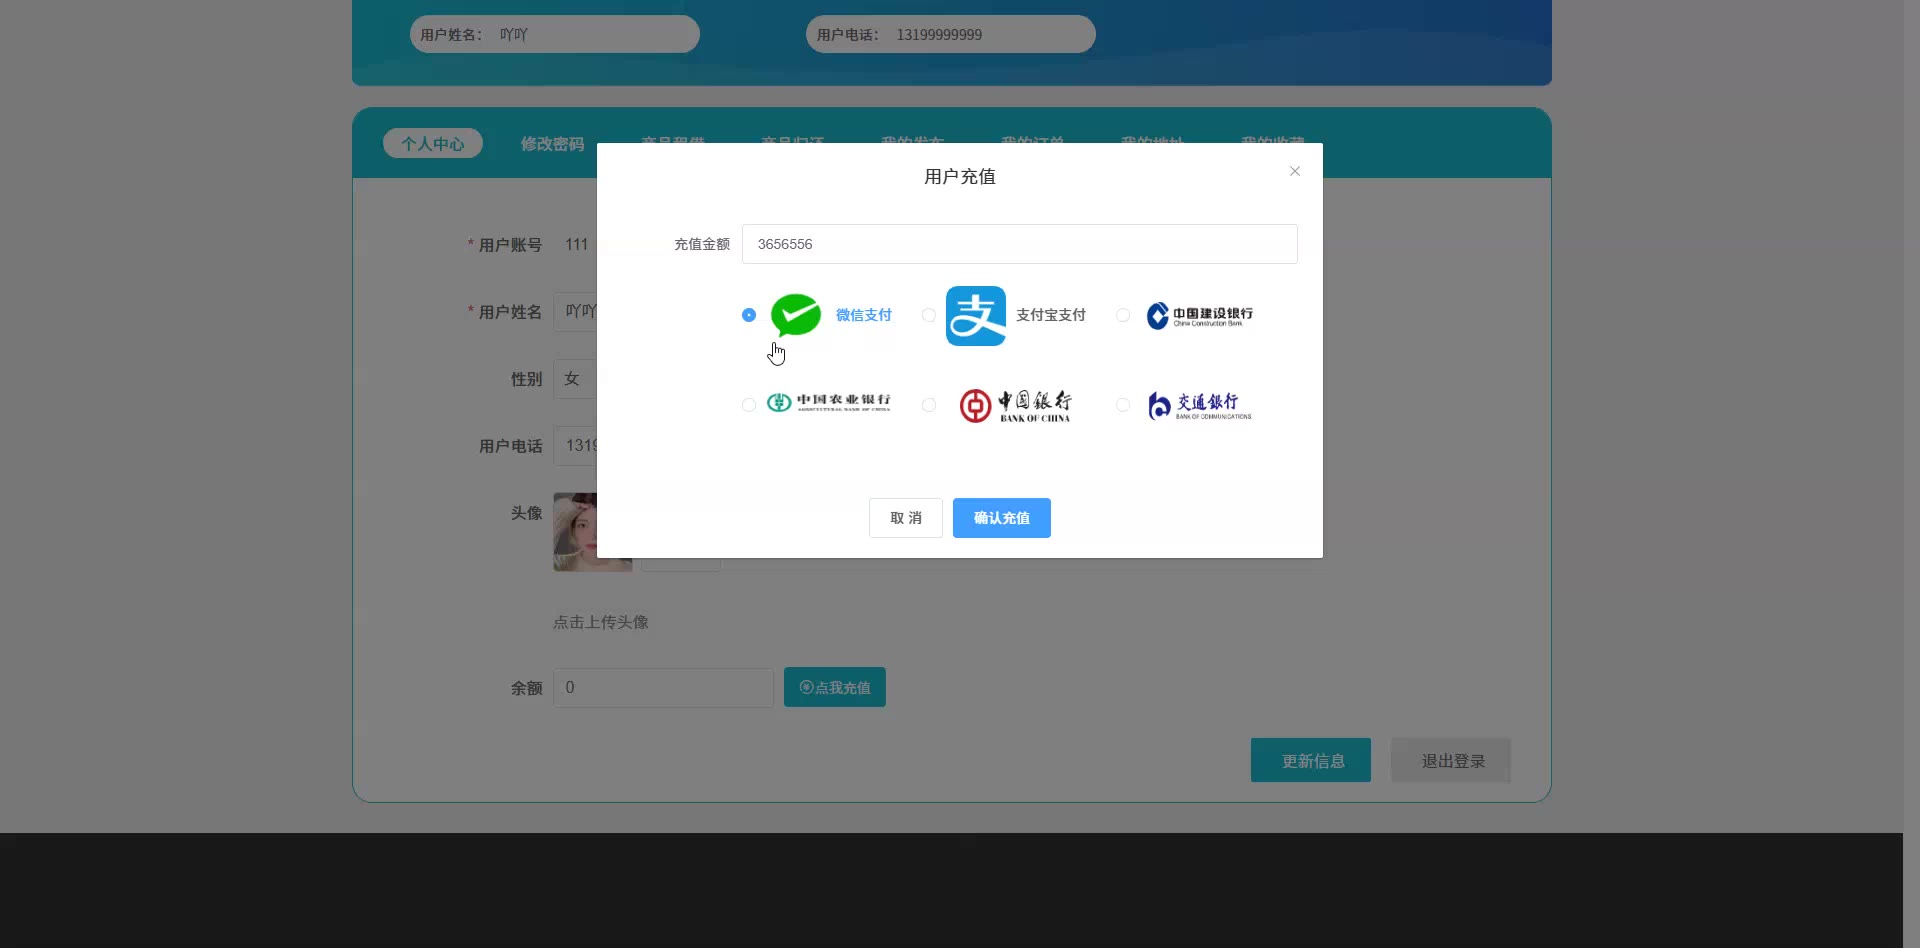The height and width of the screenshot is (948, 1920).
Task: Cancel the recharge with 取消 button
Action: (906, 518)
